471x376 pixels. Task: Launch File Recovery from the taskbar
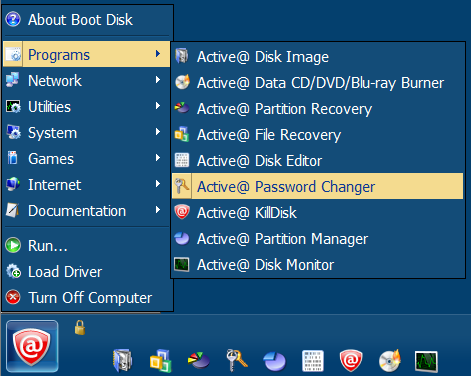160,360
